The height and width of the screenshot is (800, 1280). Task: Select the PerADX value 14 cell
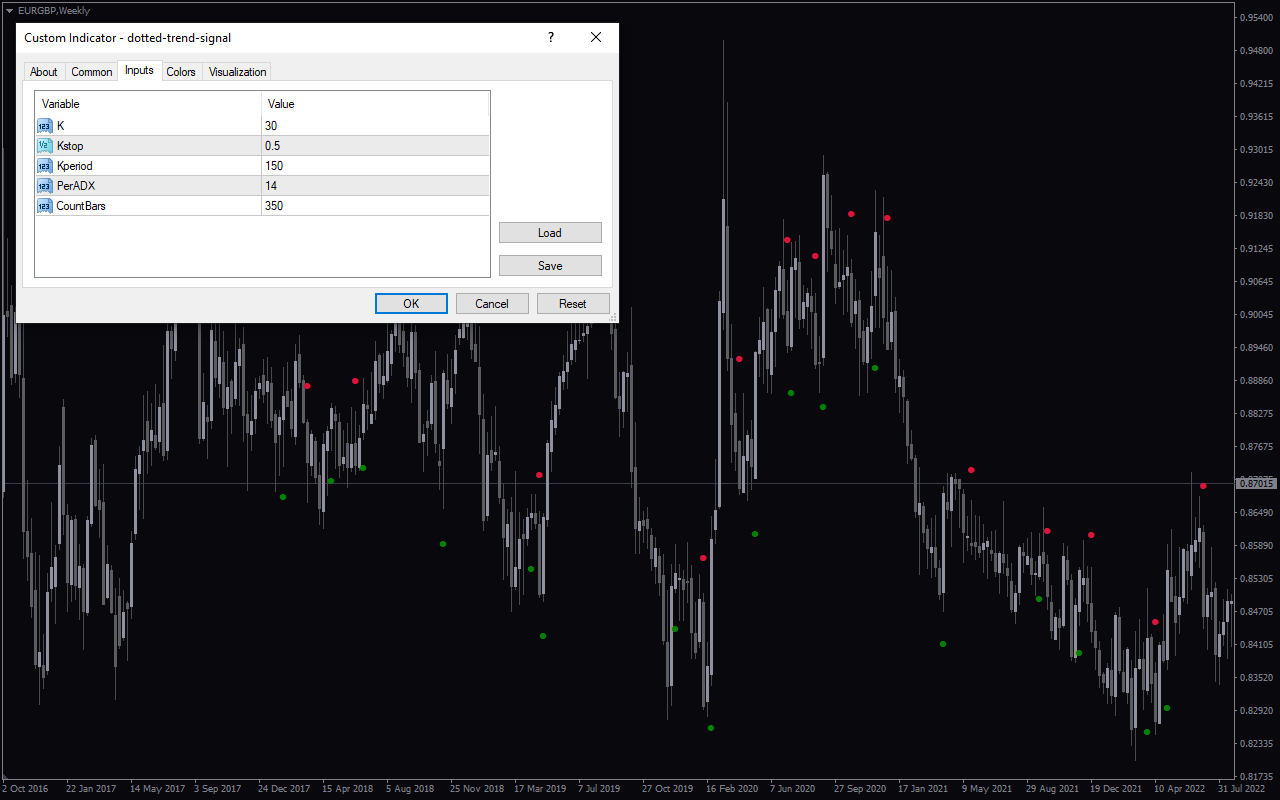[375, 186]
